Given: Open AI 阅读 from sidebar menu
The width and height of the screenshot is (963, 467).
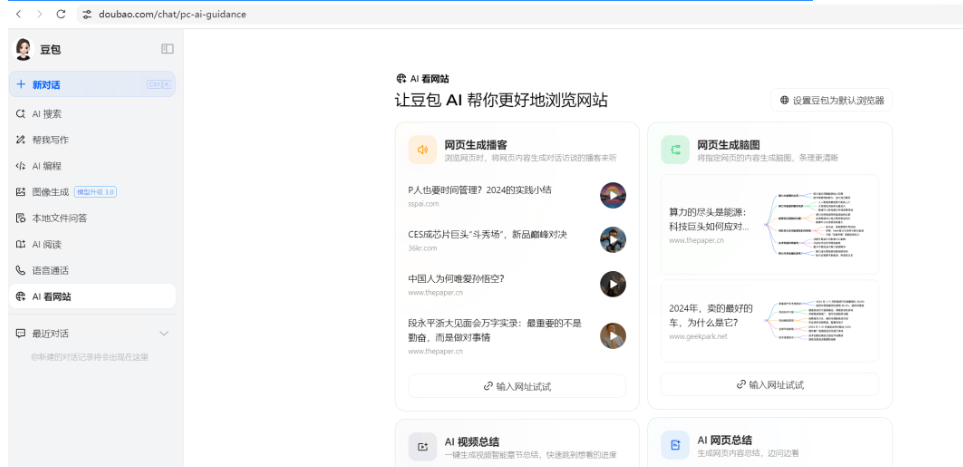Looking at the screenshot, I should (92, 245).
